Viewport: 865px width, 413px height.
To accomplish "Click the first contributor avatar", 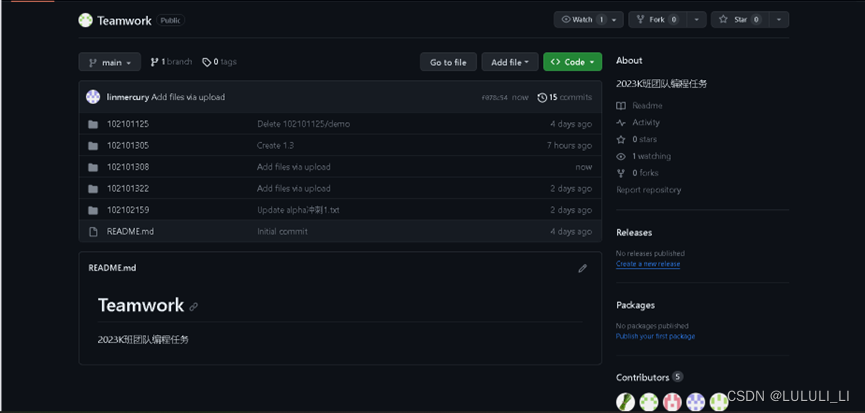I will pyautogui.click(x=625, y=401).
